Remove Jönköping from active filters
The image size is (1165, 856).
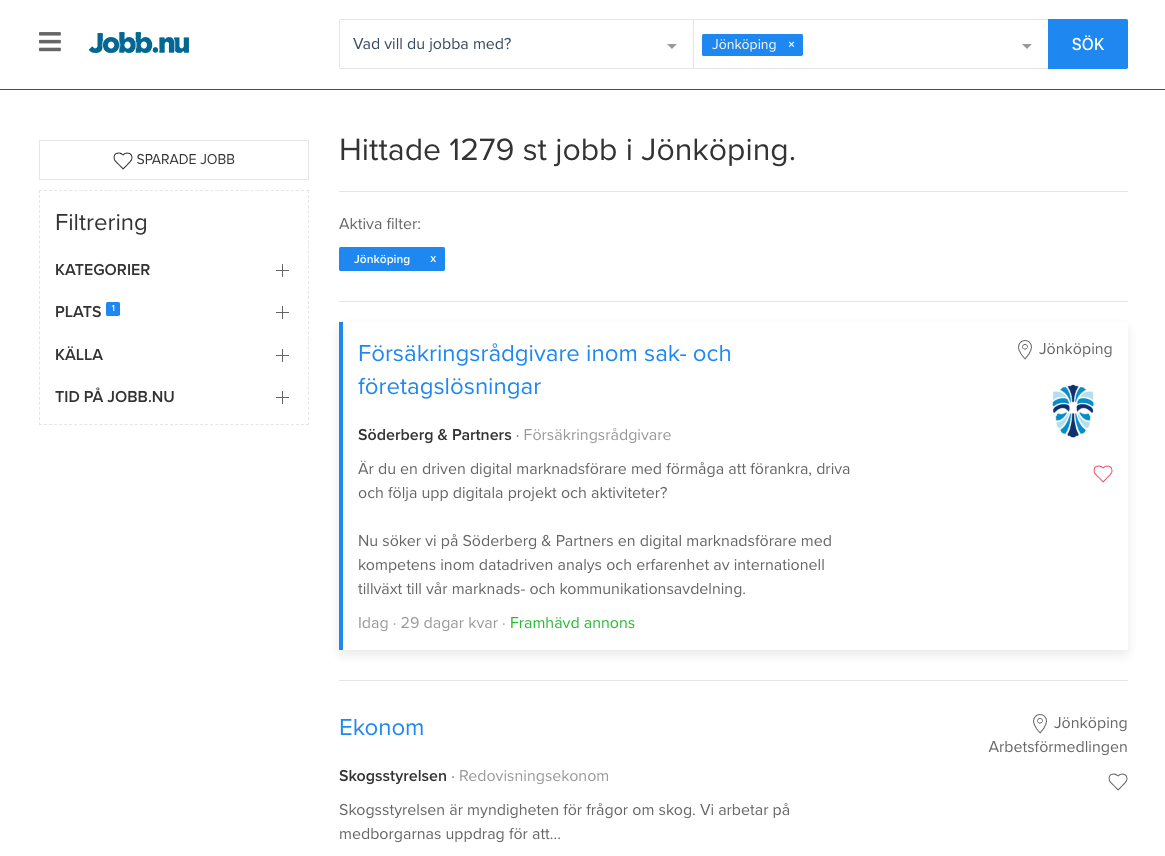click(433, 259)
